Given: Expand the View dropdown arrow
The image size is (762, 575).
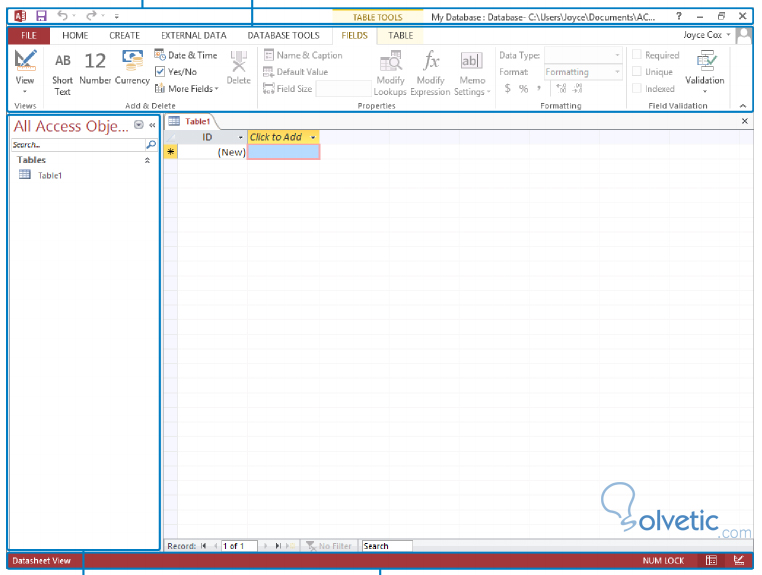Looking at the screenshot, I should tap(25, 91).
